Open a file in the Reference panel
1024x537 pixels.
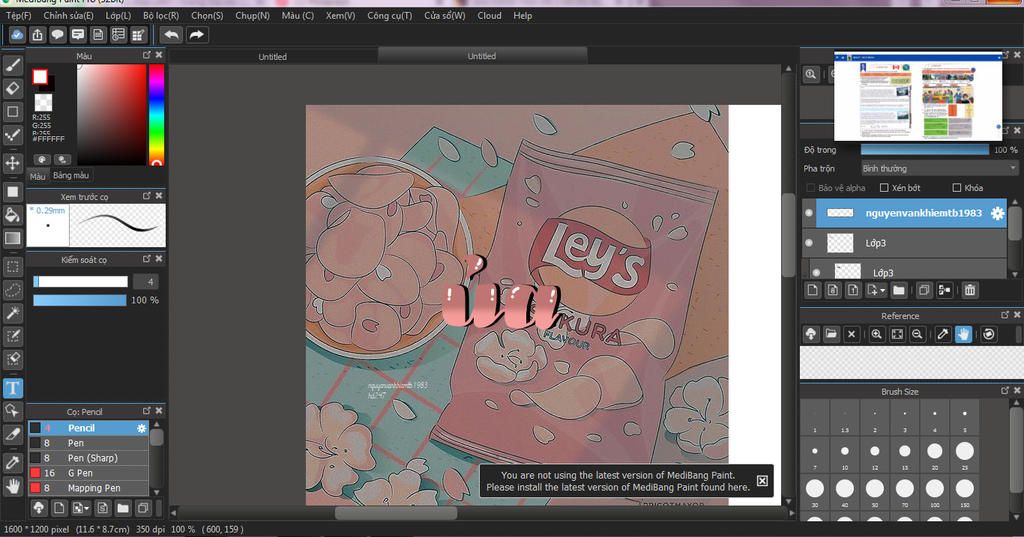[831, 334]
